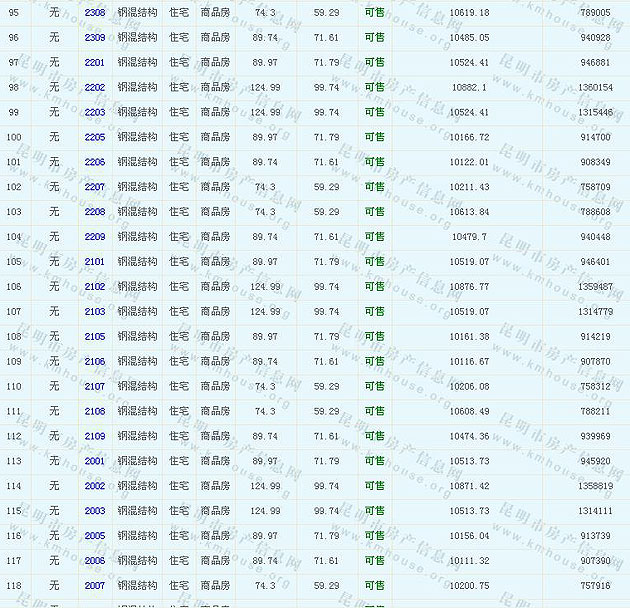Open room 2203 details link

pos(94,112)
